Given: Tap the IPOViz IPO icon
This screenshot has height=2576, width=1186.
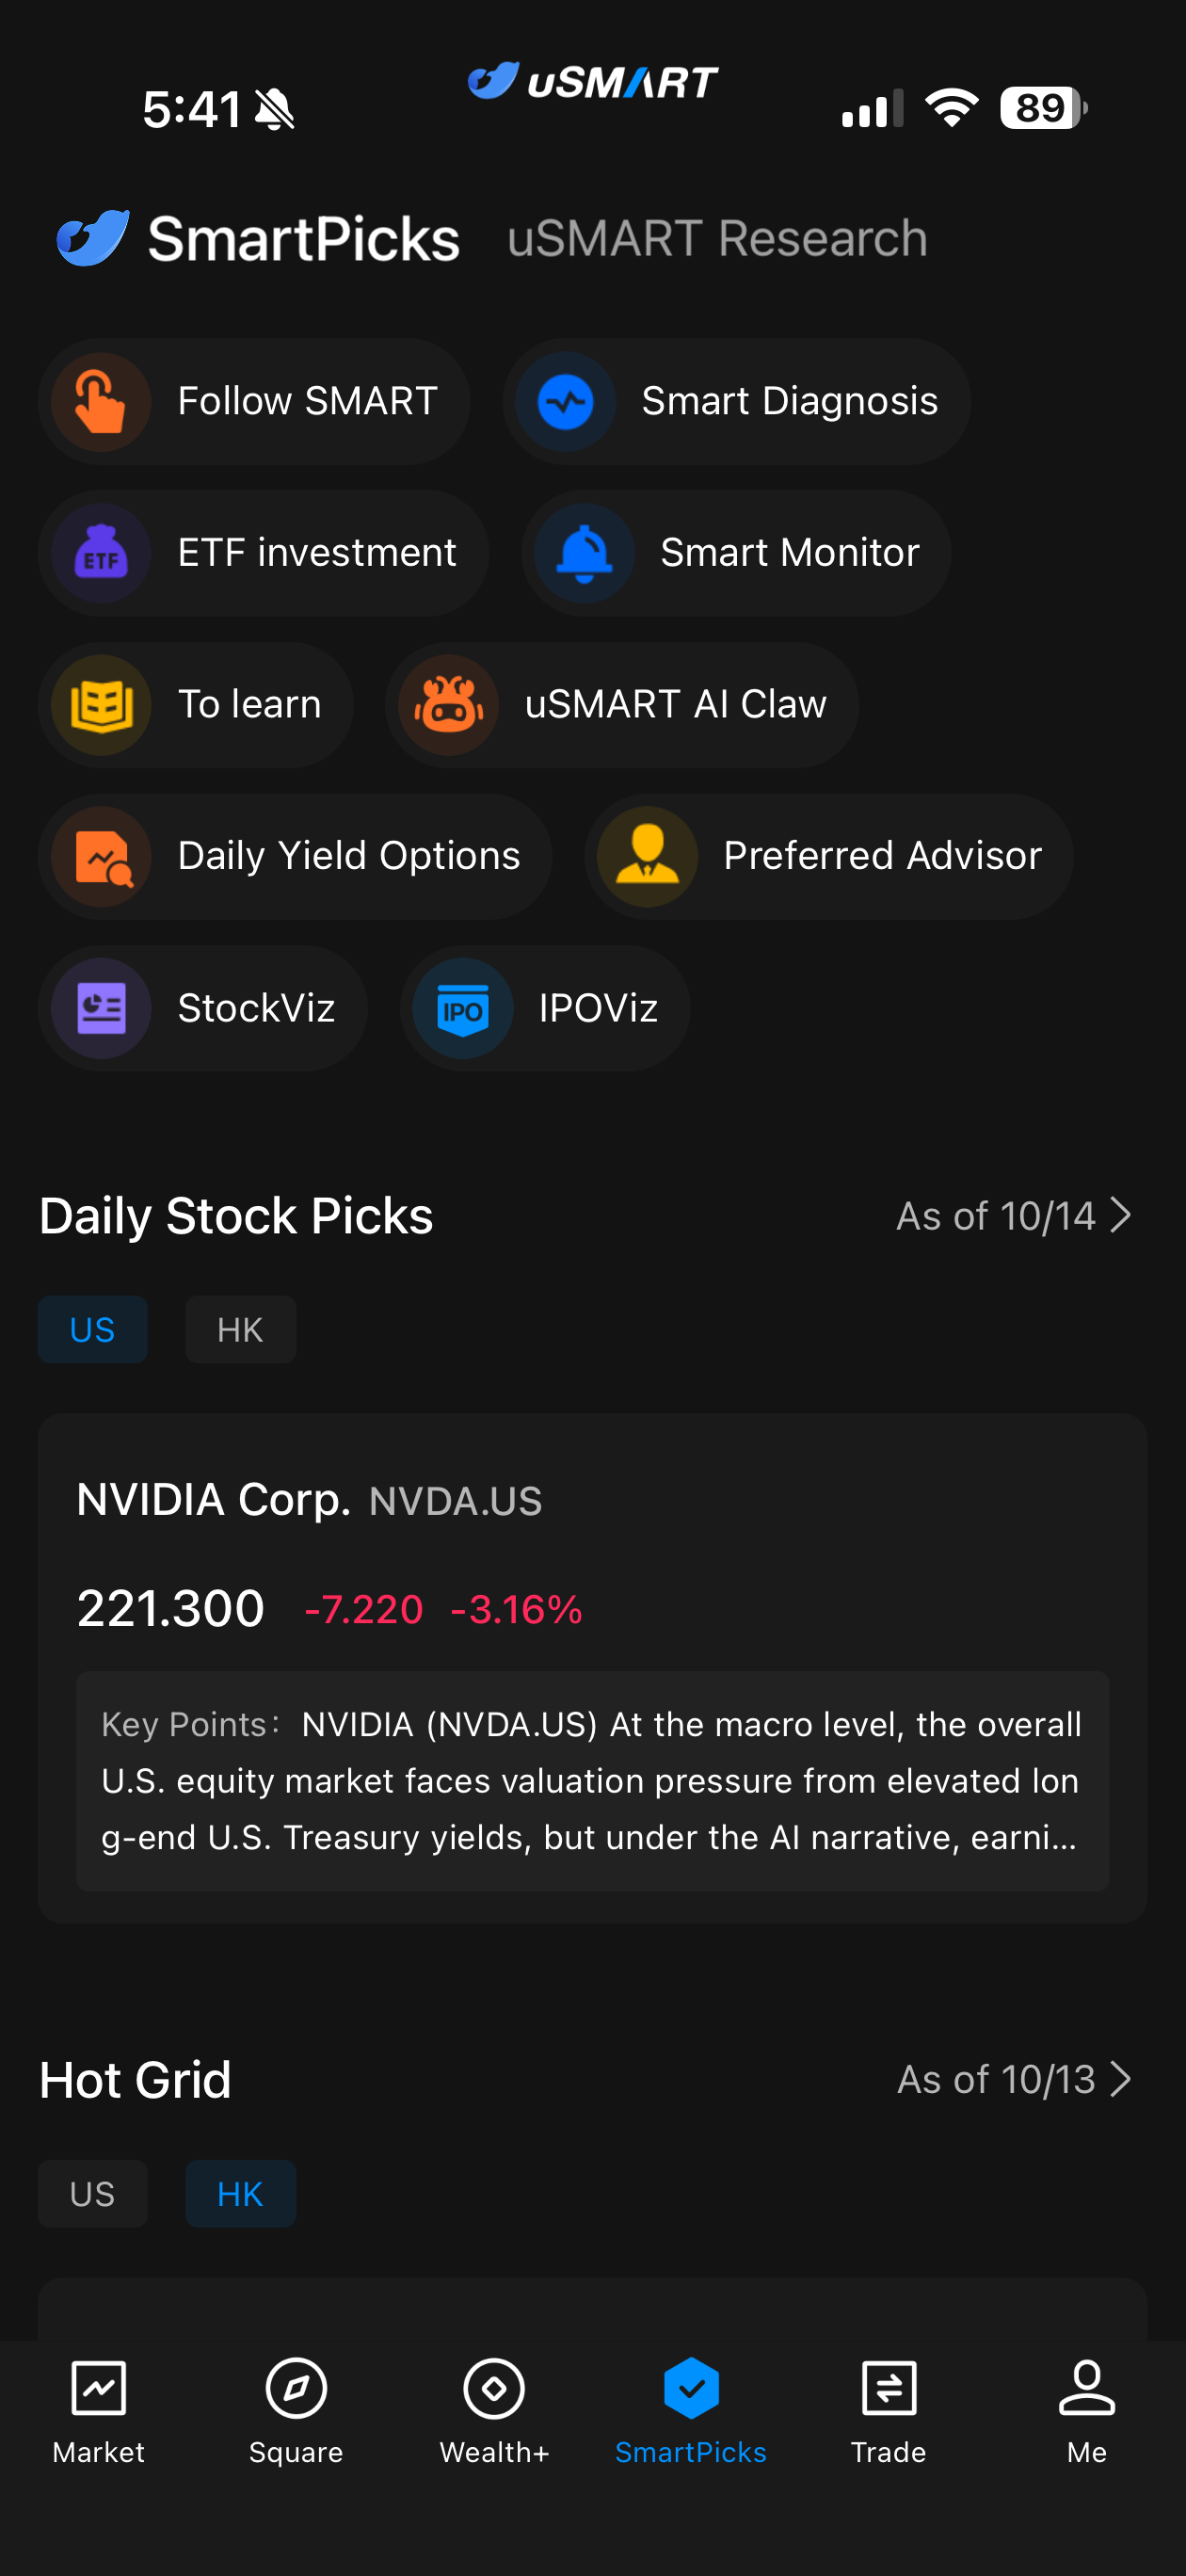Looking at the screenshot, I should (463, 1009).
